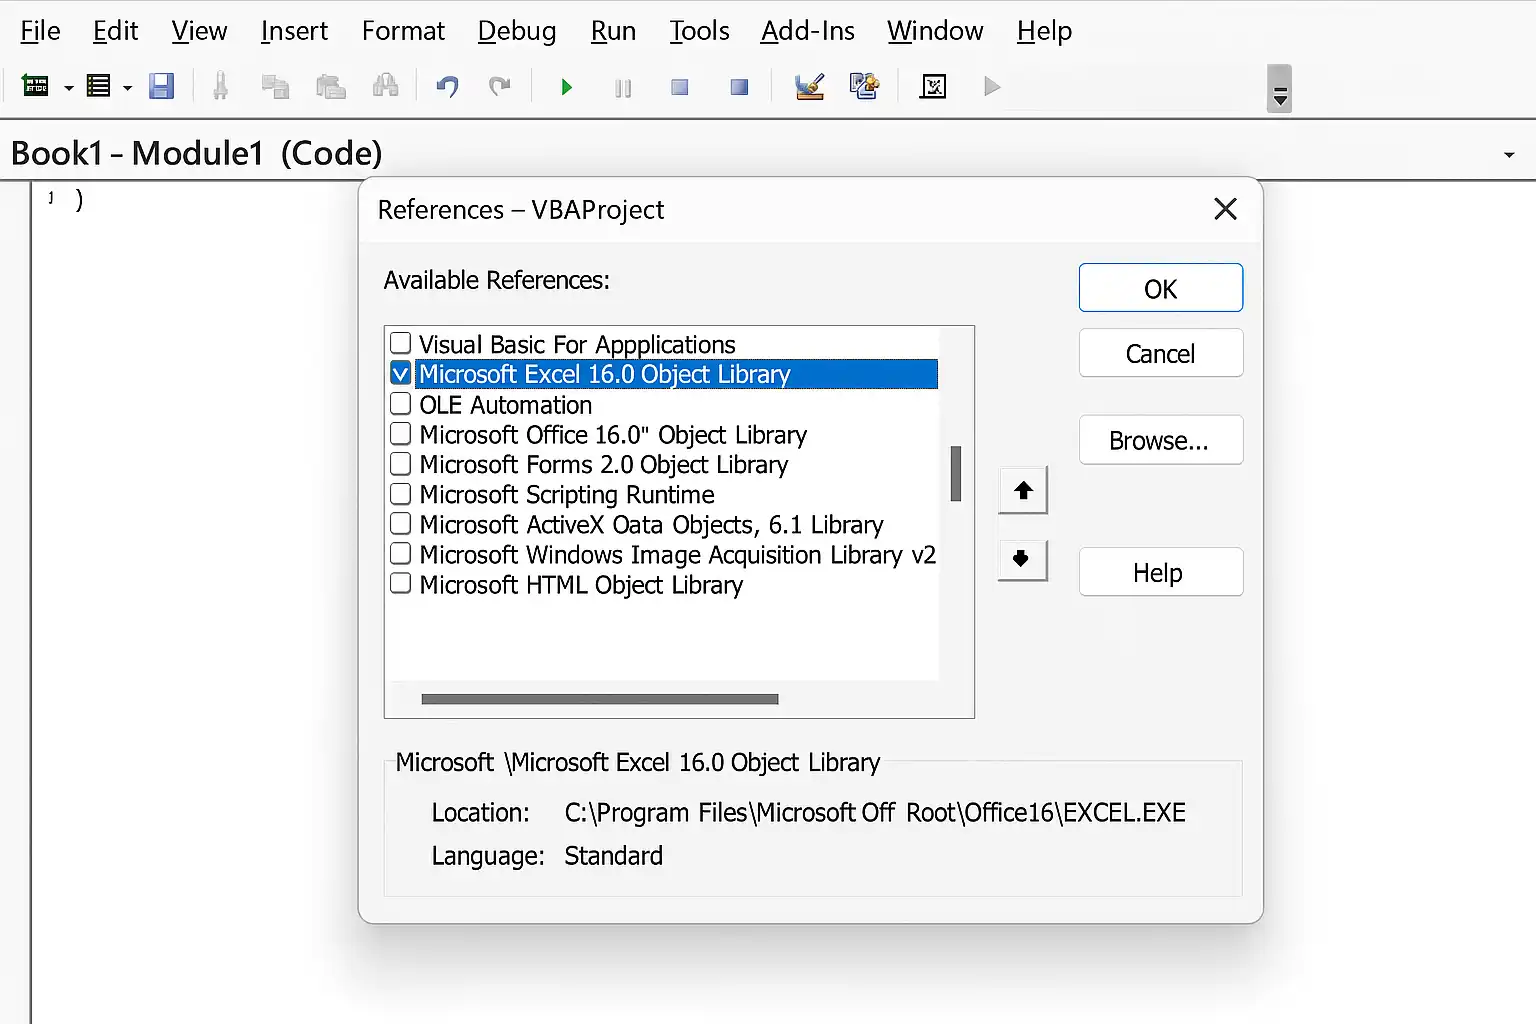Viewport: 1536px width, 1024px height.
Task: Enable the Microsoft Scripting Runtime checkbox
Action: (400, 493)
